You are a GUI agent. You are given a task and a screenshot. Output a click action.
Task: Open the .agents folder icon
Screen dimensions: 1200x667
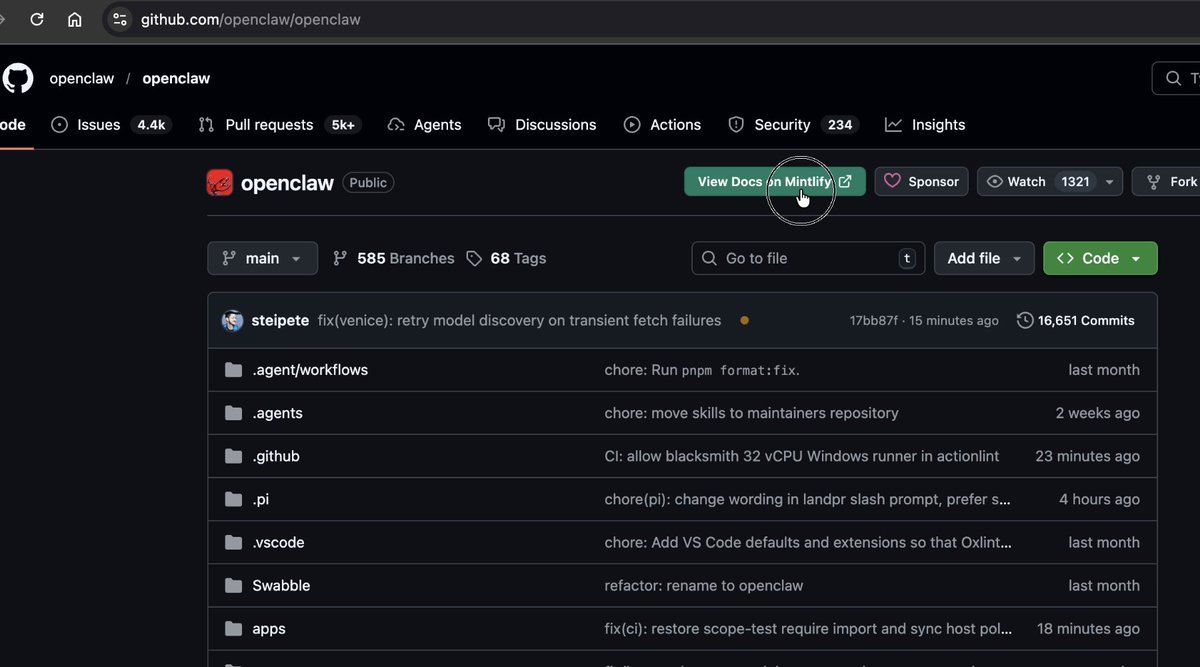click(x=234, y=413)
